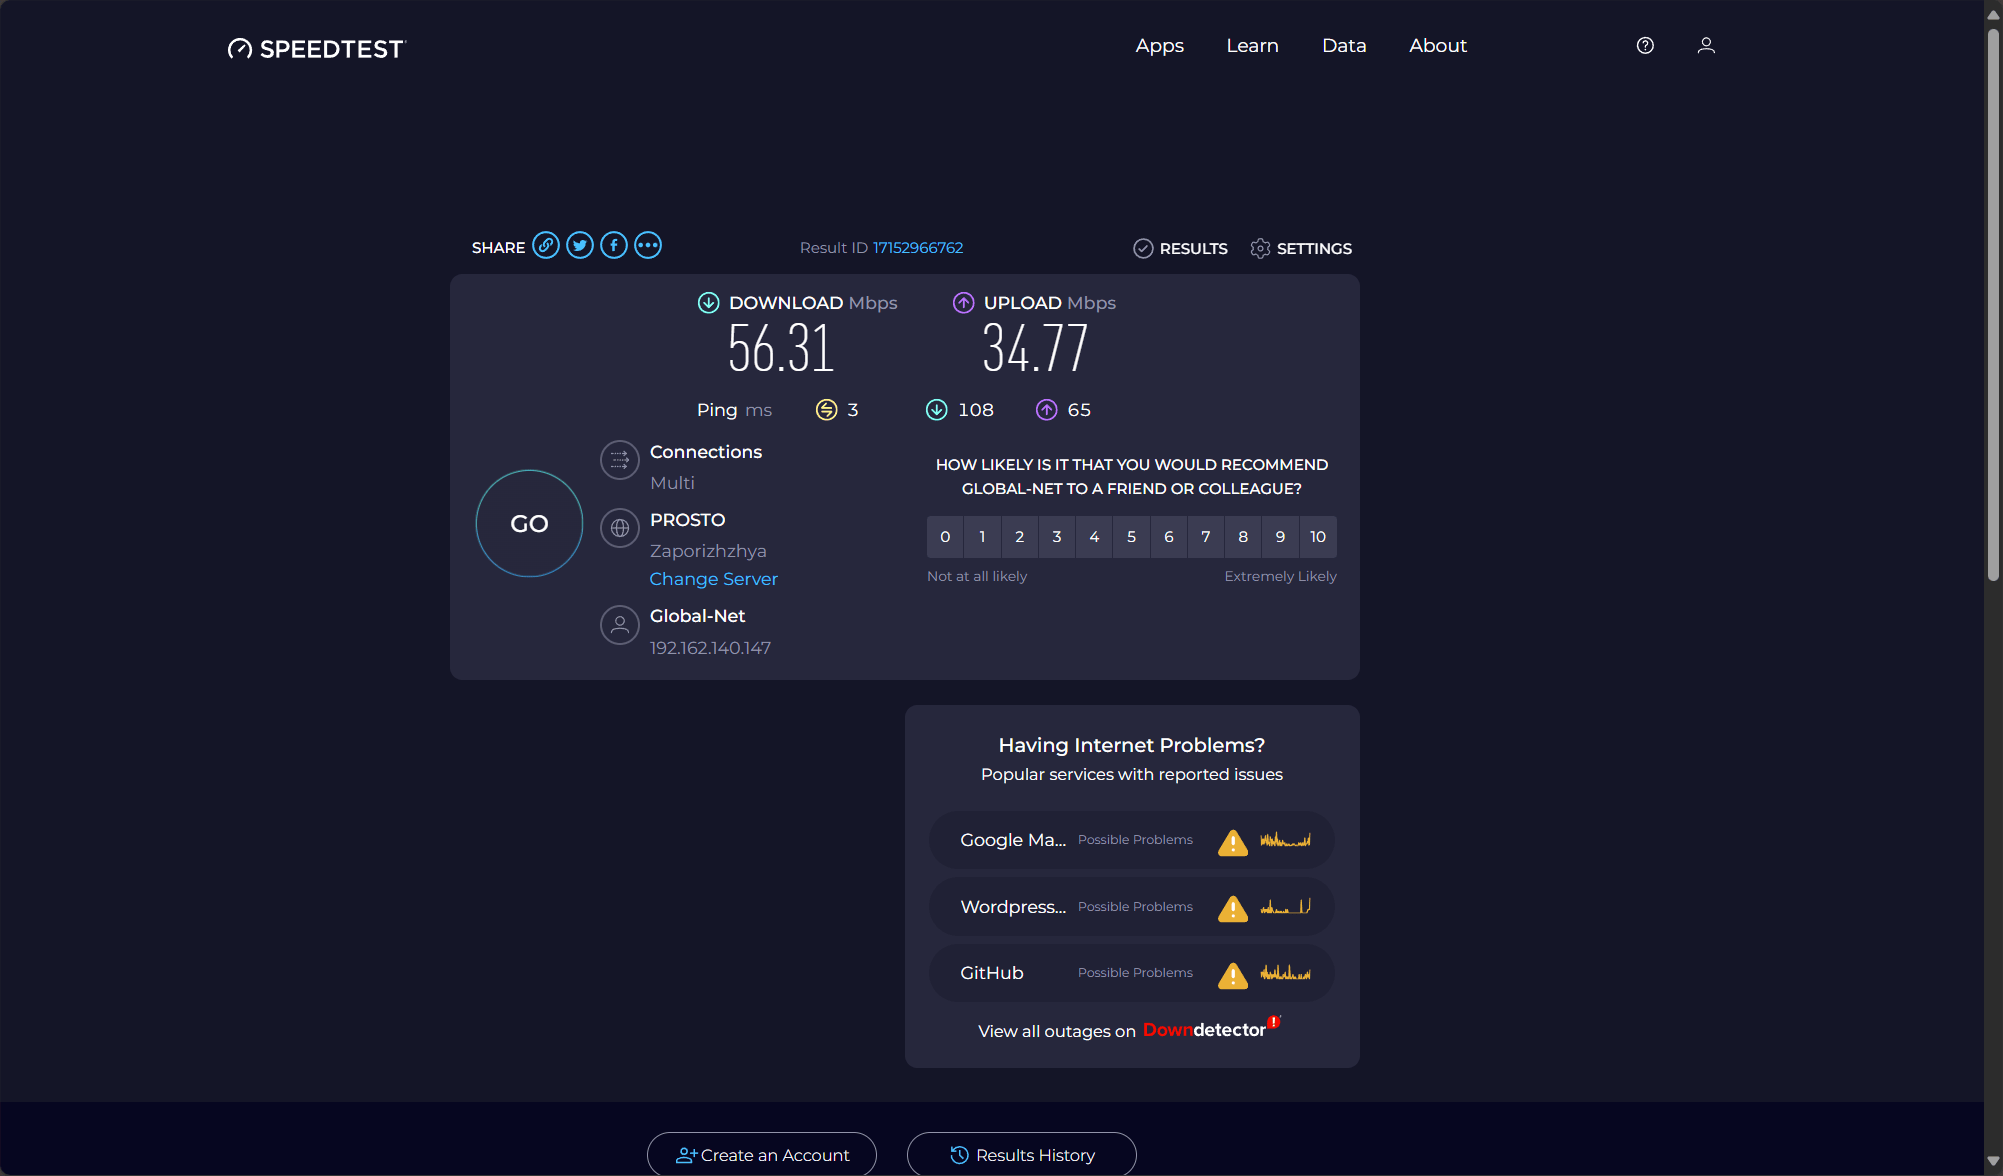Viewport: 2003px width, 1176px height.
Task: Open the Apps menu
Action: [1159, 45]
